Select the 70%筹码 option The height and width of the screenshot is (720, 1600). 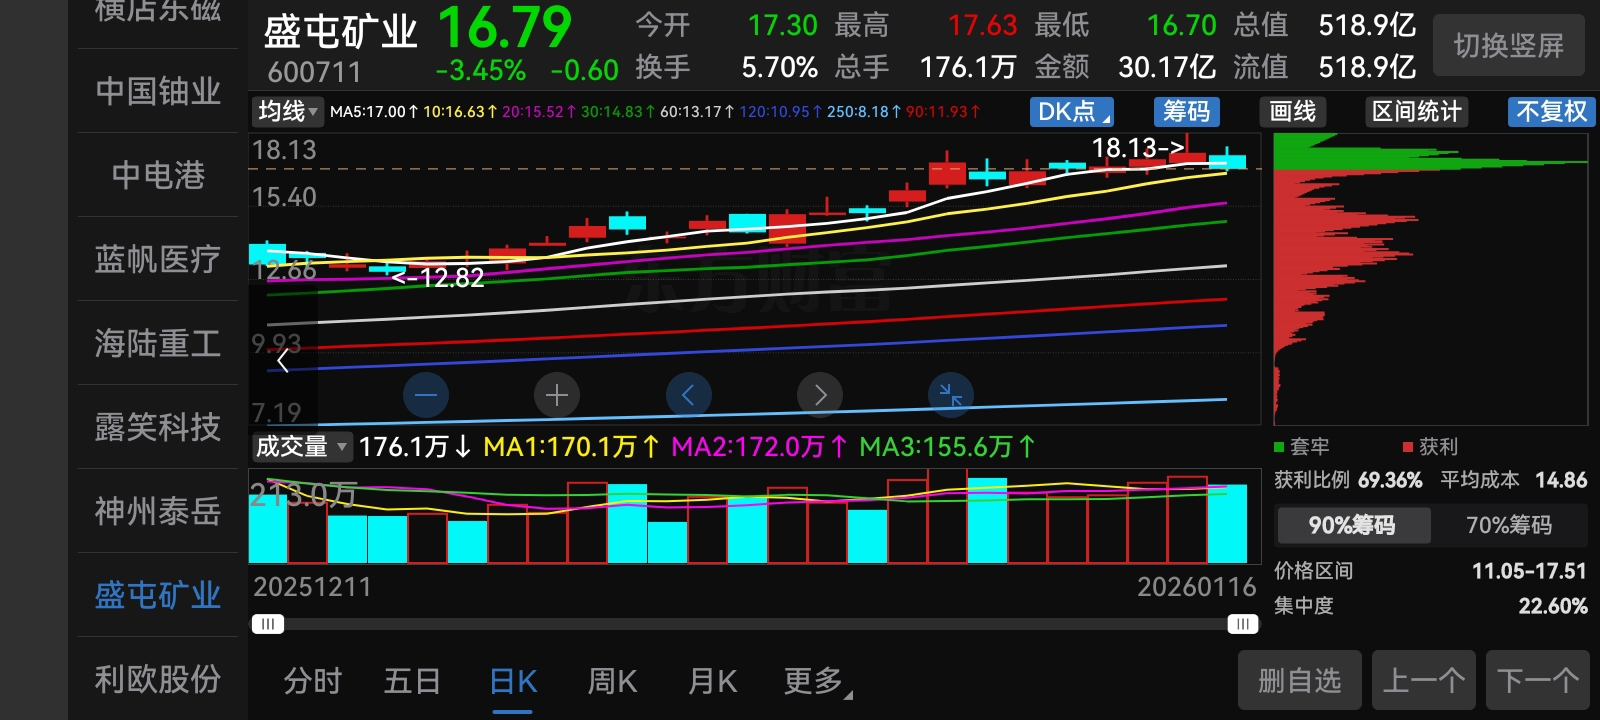[1508, 525]
